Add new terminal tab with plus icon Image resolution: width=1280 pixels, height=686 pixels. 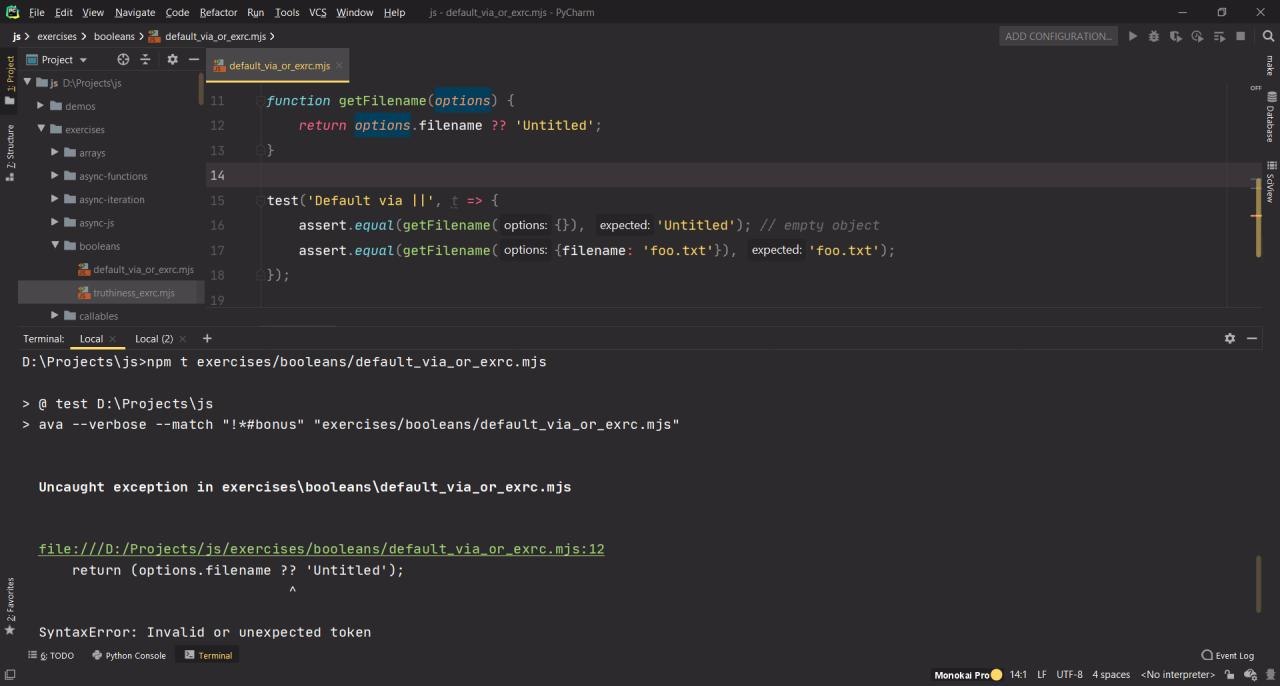207,339
